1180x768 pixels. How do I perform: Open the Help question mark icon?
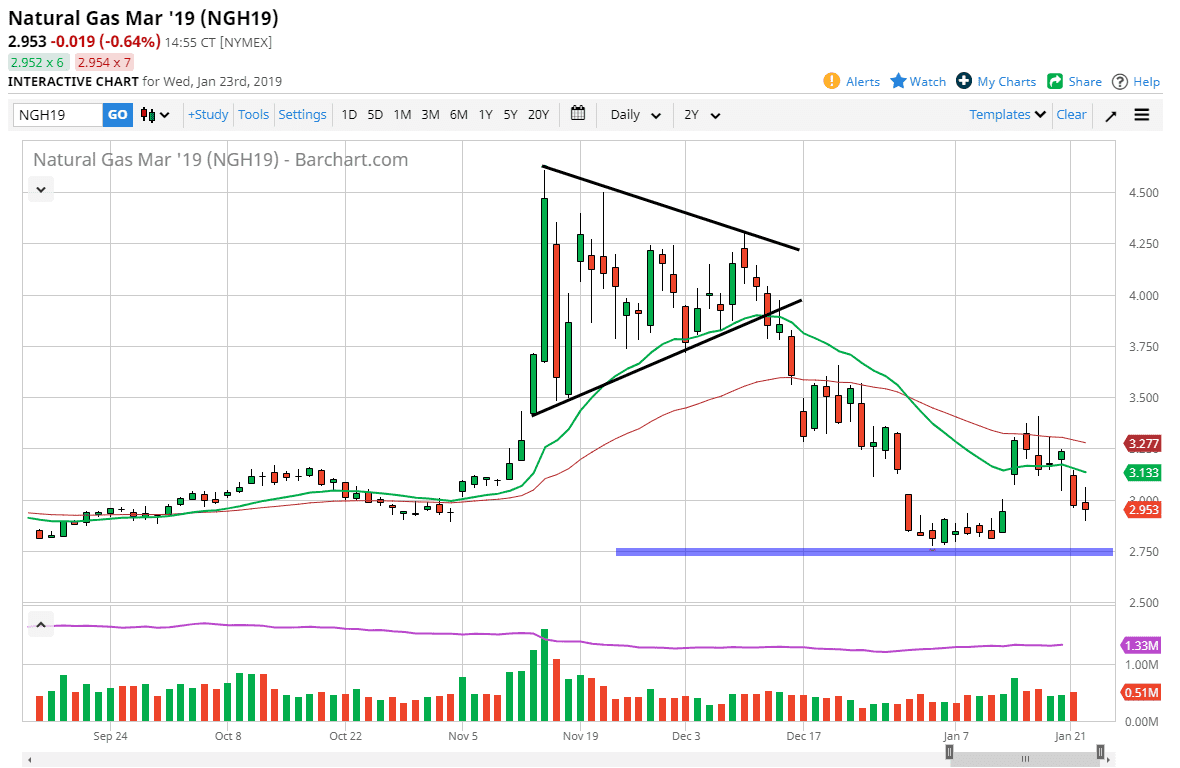coord(1121,81)
